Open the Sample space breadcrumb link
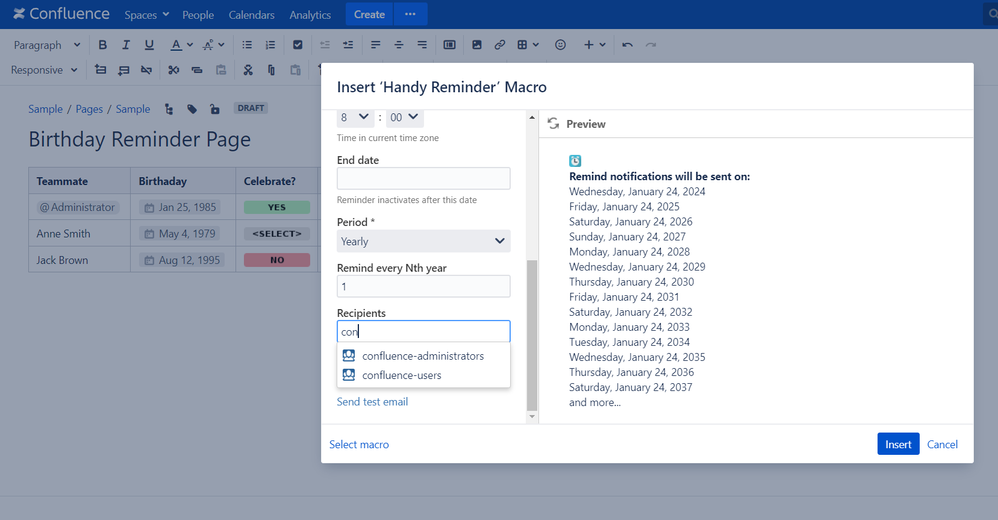The image size is (998, 520). (x=45, y=109)
